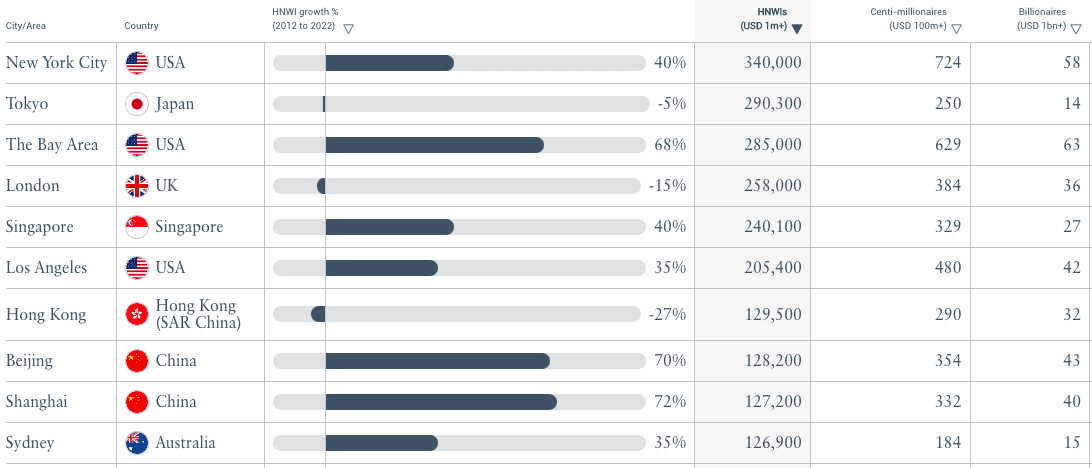The height and width of the screenshot is (468, 1092).
Task: Click the Australia flag icon in Sydney row
Action: pyautogui.click(x=137, y=442)
